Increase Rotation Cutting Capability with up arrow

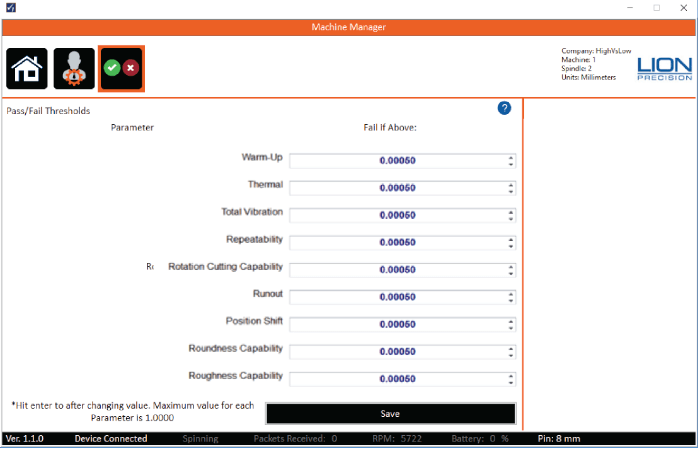511,266
